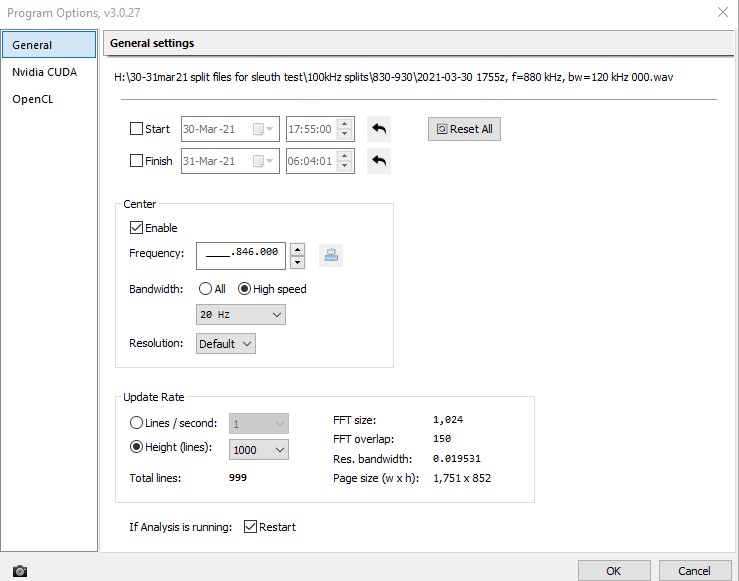Click the undo arrow beside Start time

click(x=379, y=129)
